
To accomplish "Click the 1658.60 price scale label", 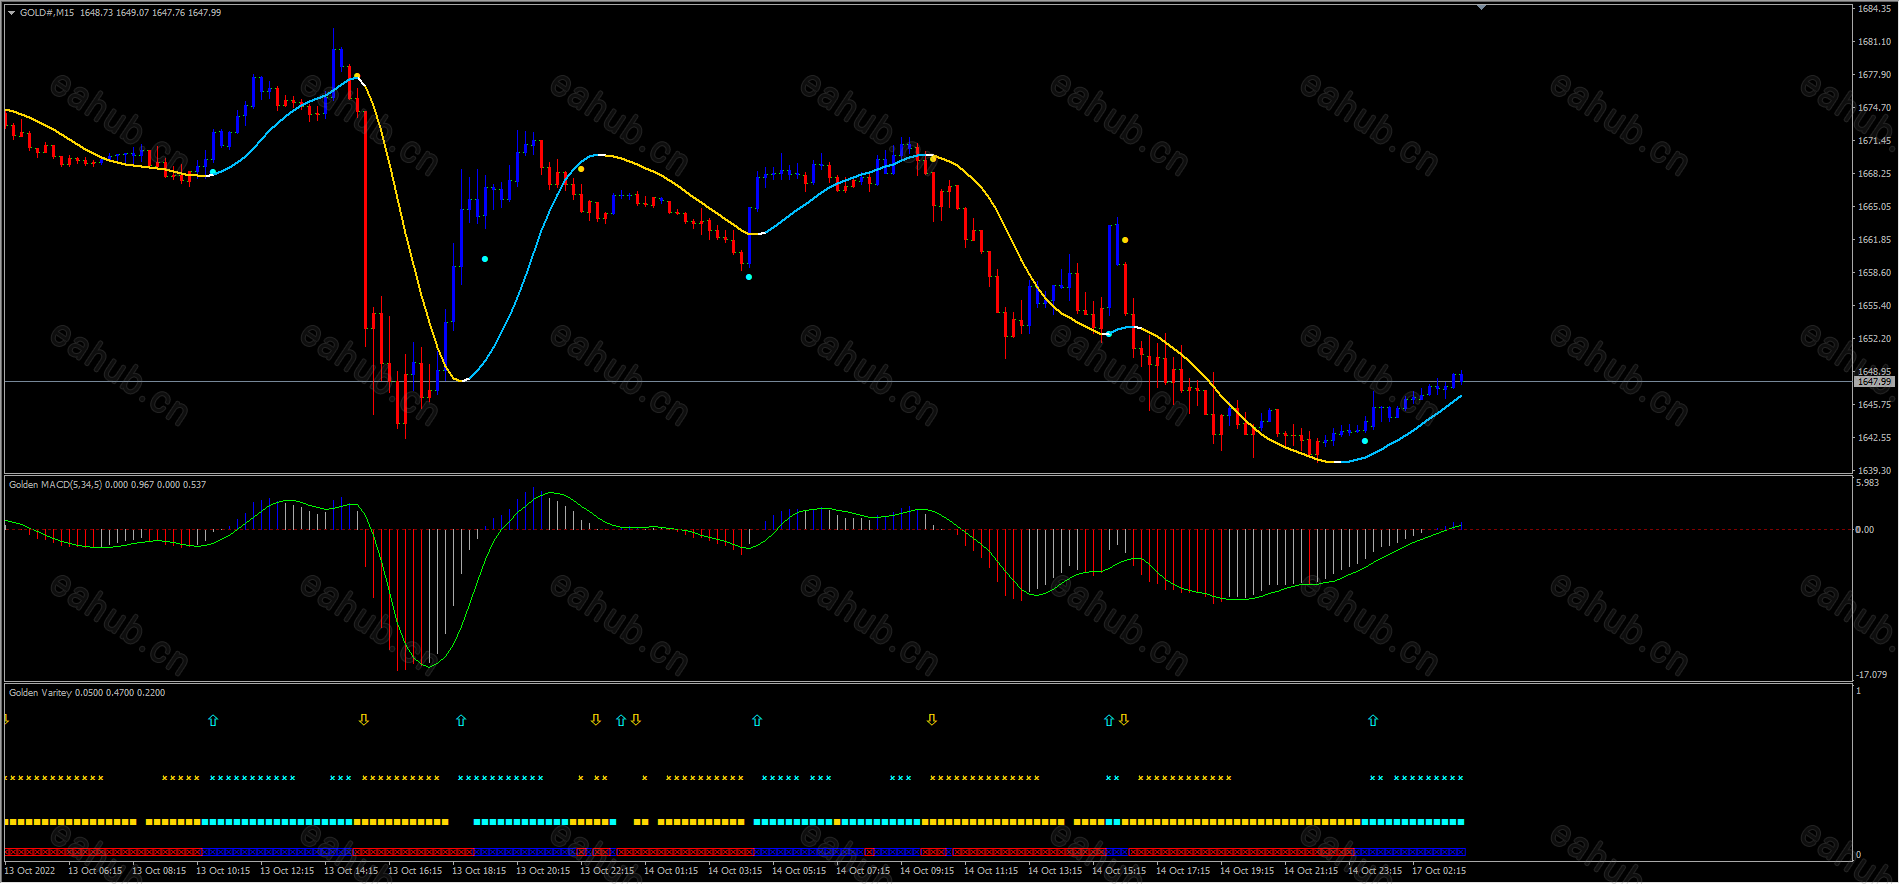I will [1875, 273].
